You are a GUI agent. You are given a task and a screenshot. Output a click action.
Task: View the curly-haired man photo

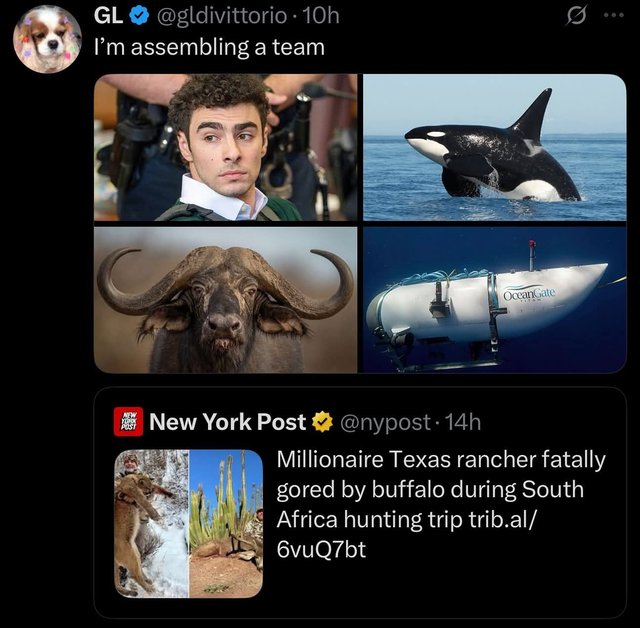[x=225, y=147]
